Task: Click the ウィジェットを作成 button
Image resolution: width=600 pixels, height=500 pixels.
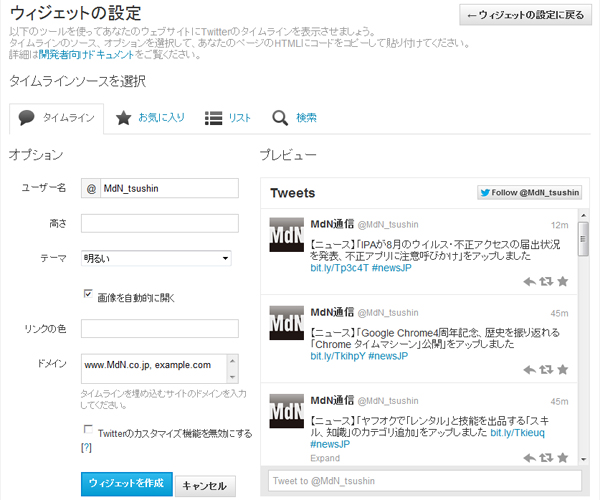Action: [126, 484]
